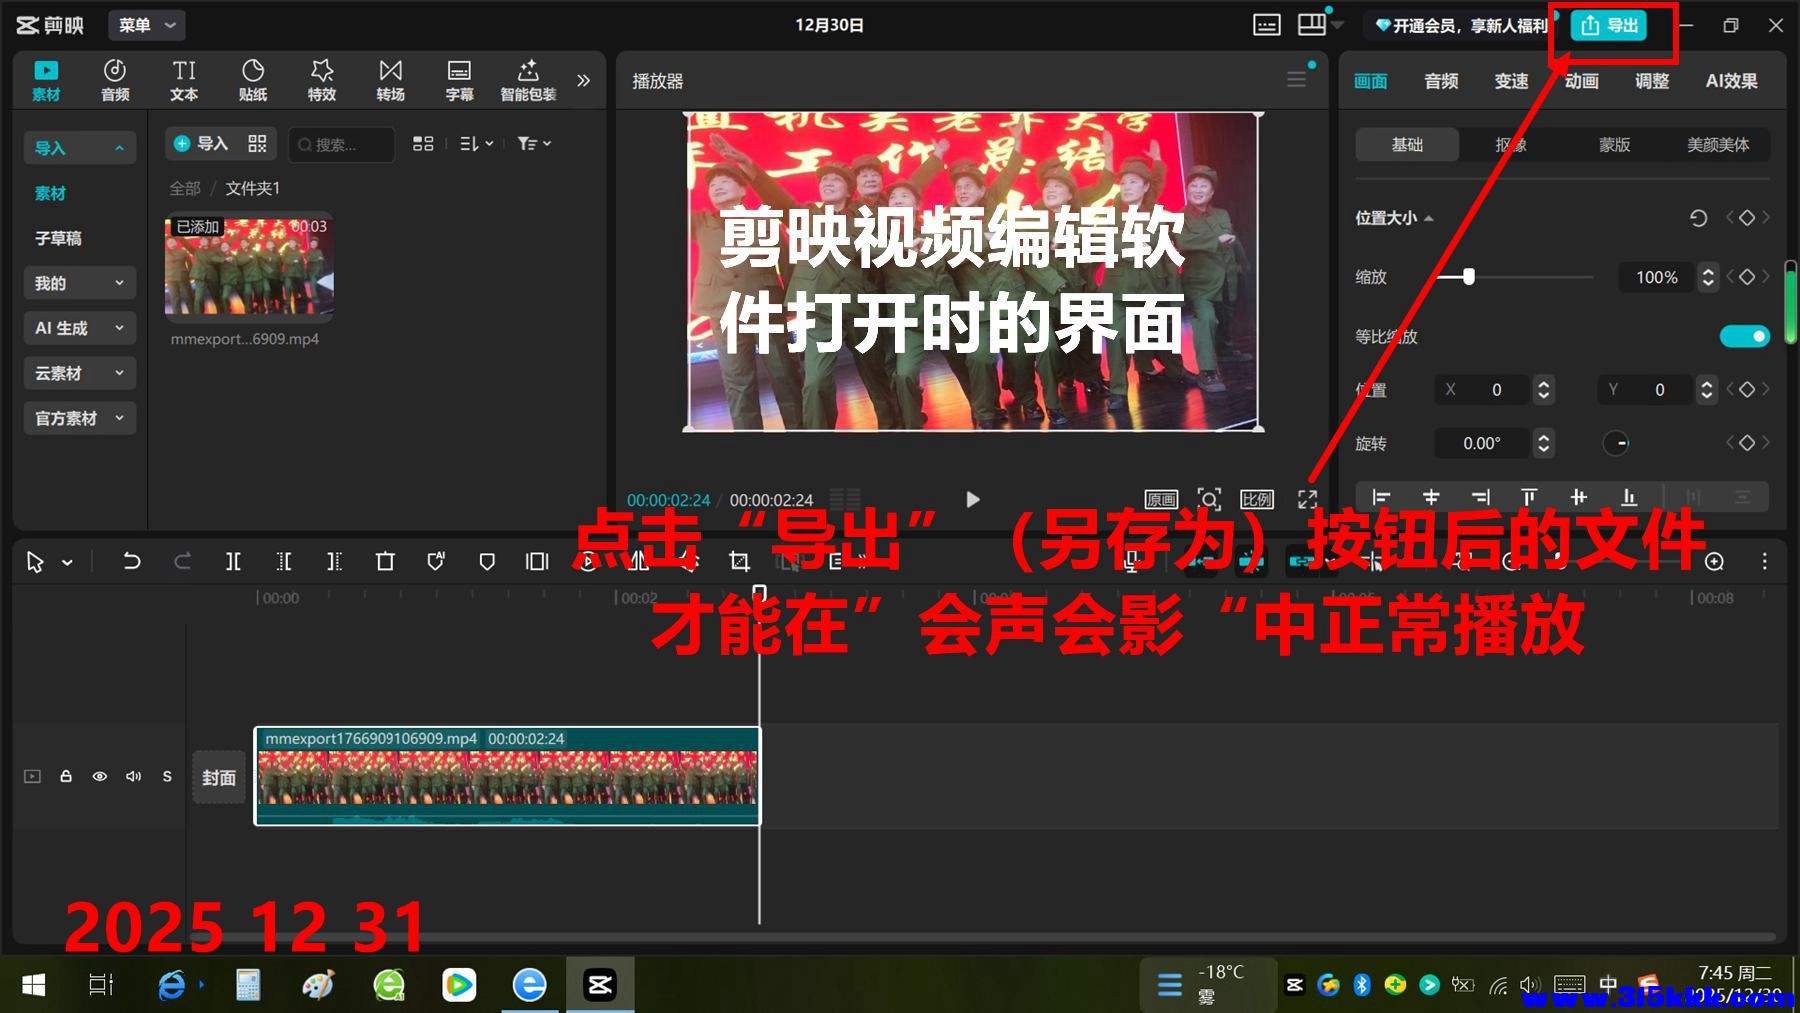
Task: Open the 特效 (Effects) panel
Action: click(x=322, y=79)
